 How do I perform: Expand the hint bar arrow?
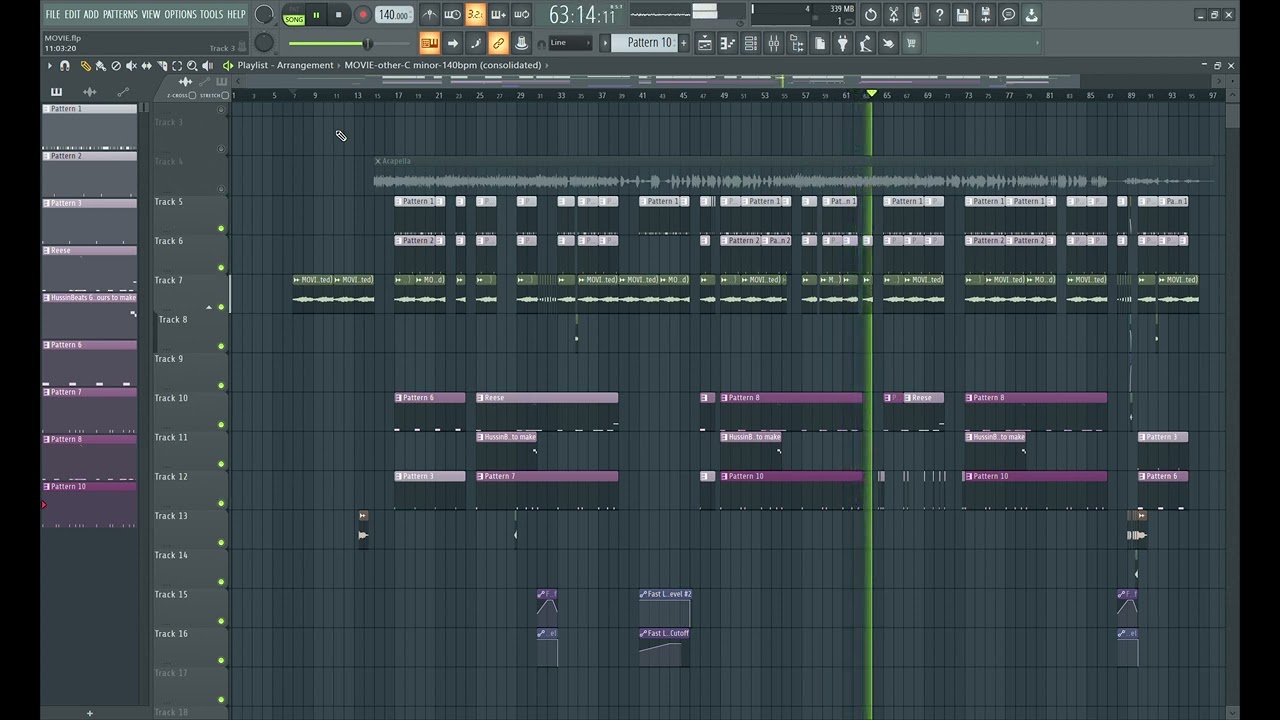[1037, 43]
